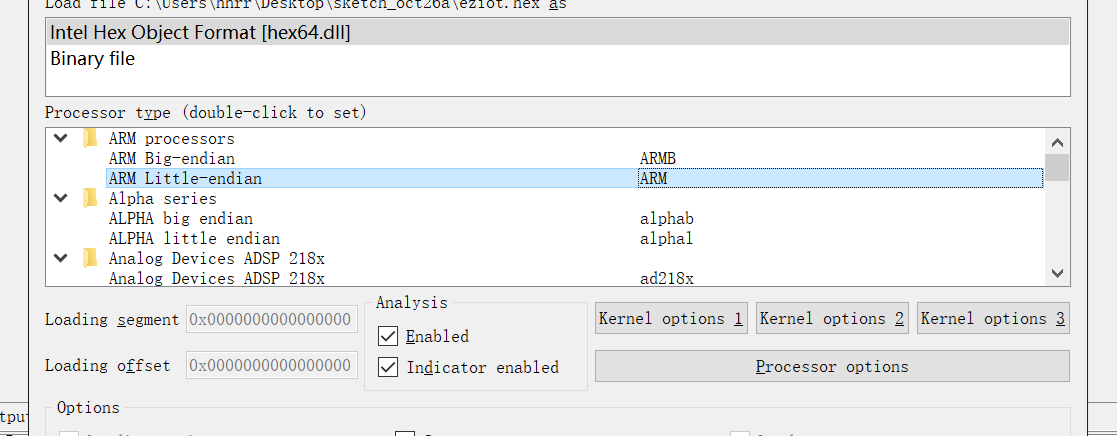Image resolution: width=1117 pixels, height=436 pixels.
Task: Toggle the Analysis Enabled checkbox
Action: (x=388, y=336)
